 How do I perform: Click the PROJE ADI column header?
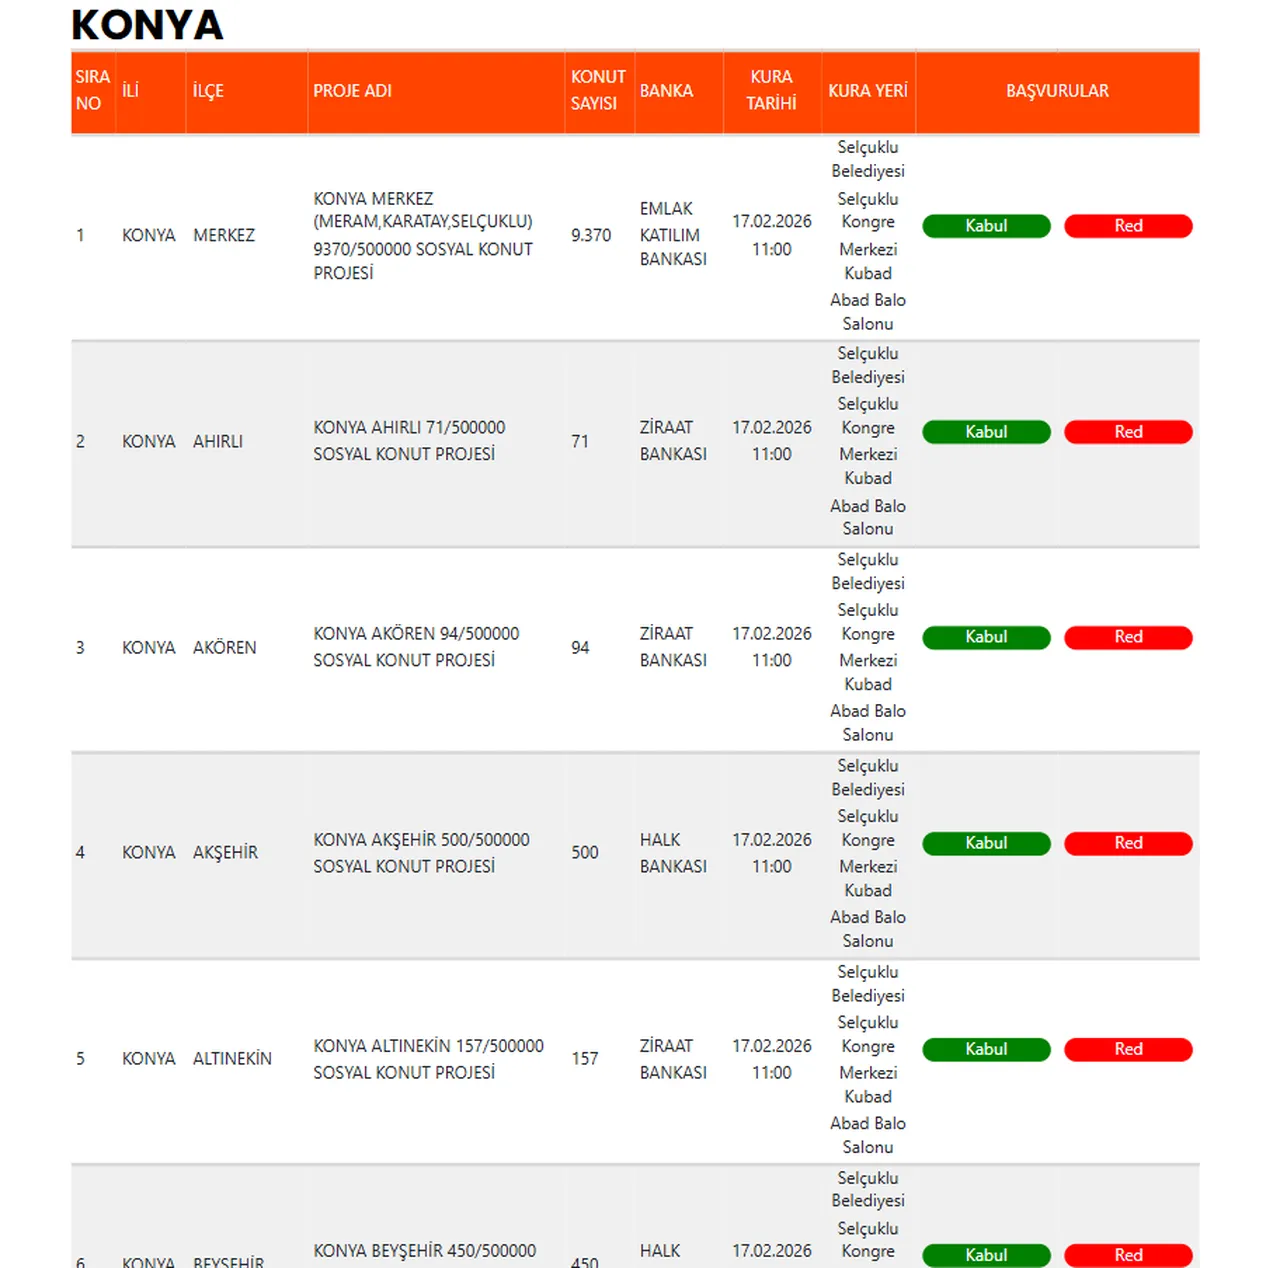(x=352, y=91)
